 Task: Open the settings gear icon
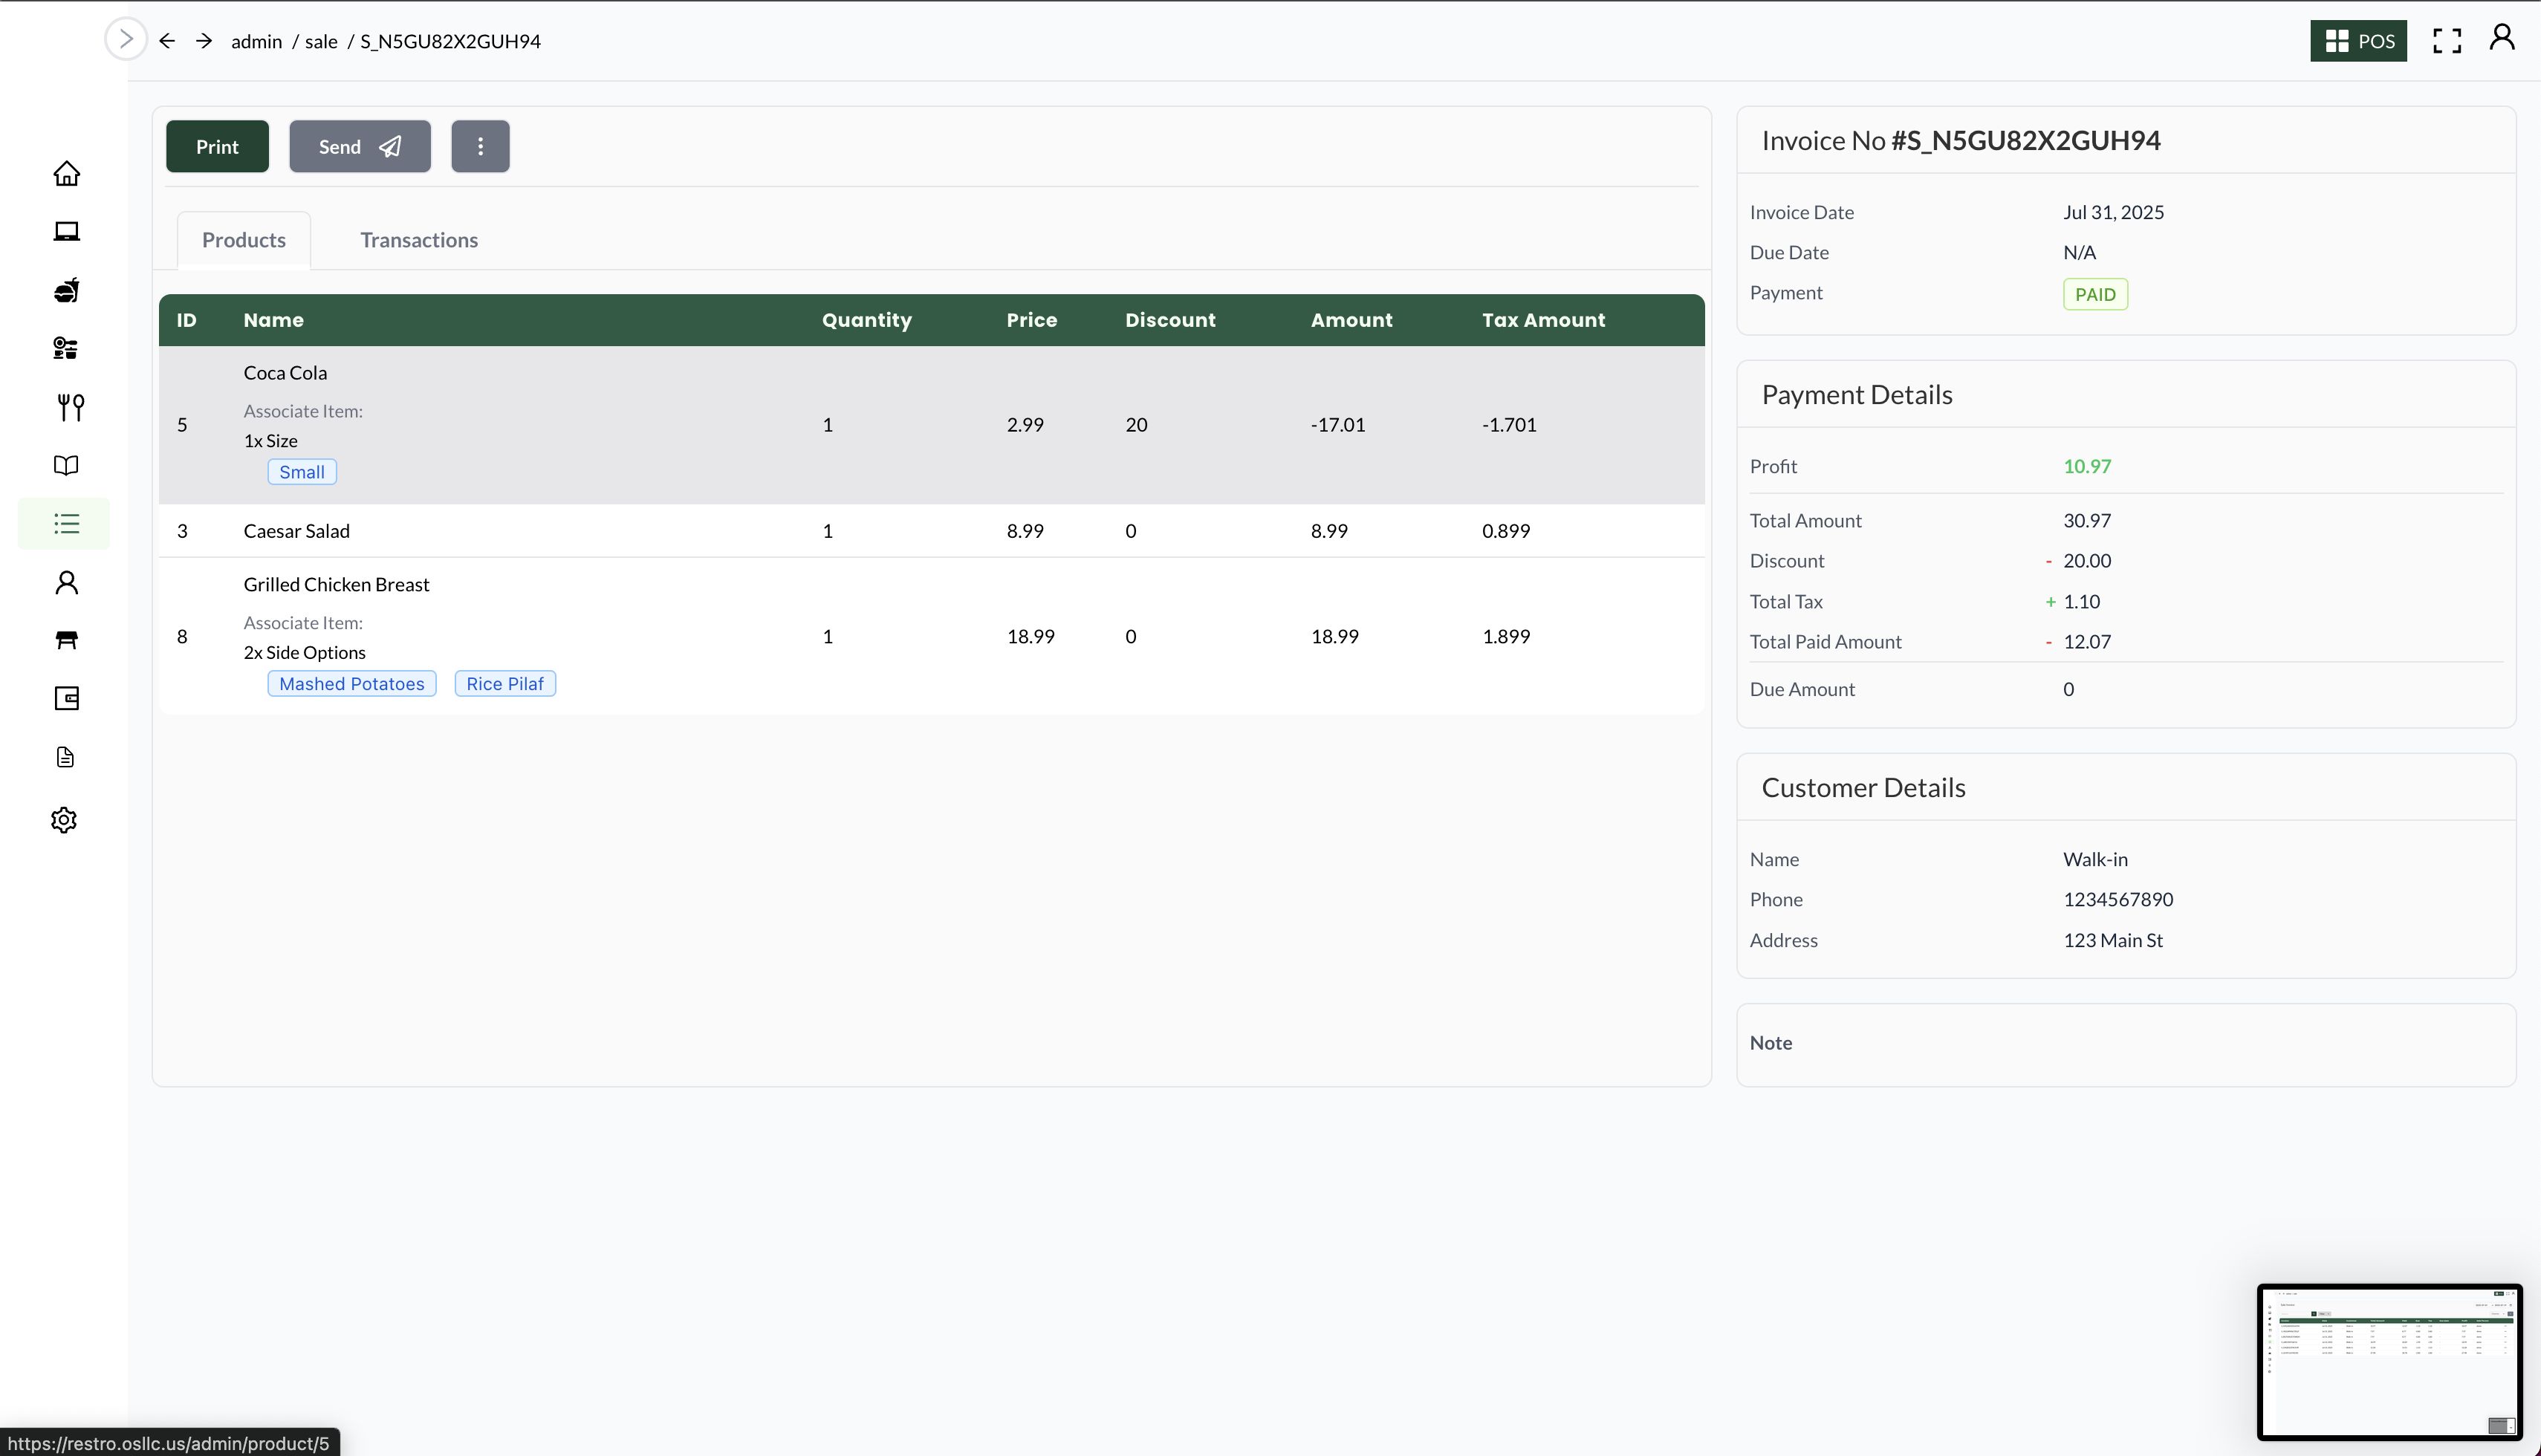coord(64,820)
